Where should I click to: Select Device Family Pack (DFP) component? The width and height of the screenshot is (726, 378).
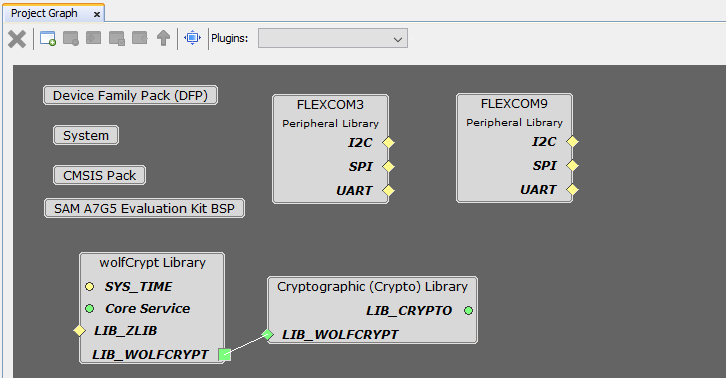131,95
